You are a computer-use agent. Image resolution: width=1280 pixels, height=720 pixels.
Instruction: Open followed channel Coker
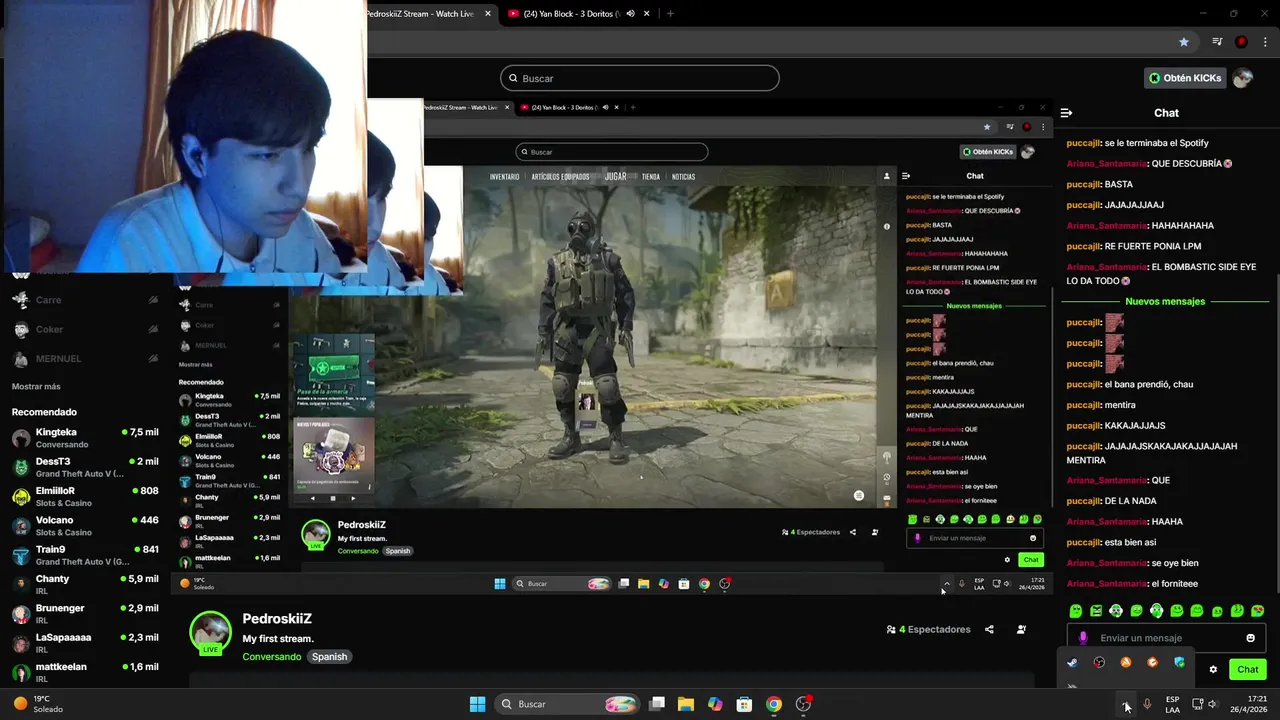point(85,329)
